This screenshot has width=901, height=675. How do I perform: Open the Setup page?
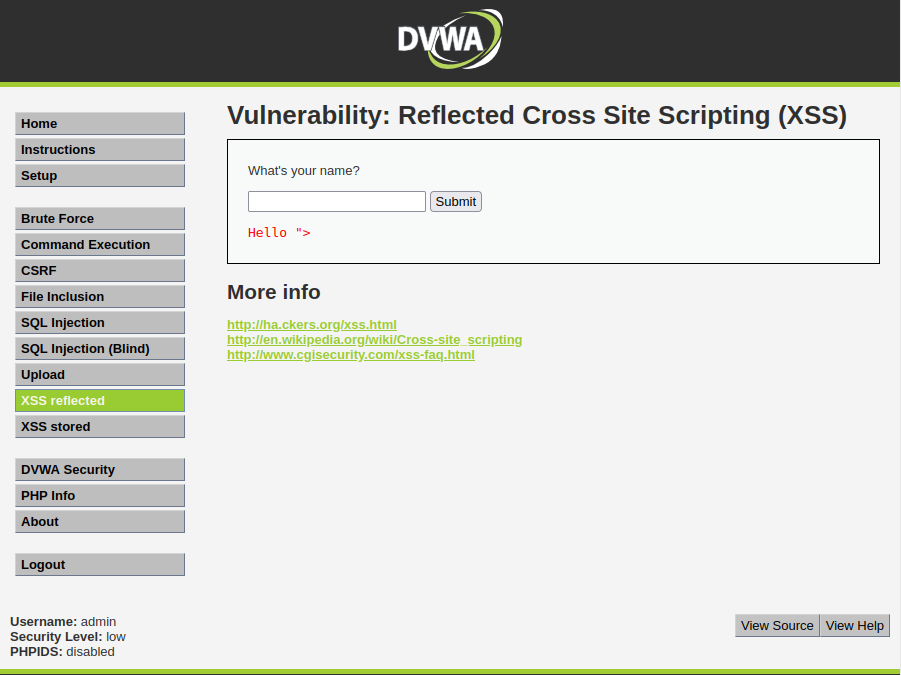click(x=100, y=175)
